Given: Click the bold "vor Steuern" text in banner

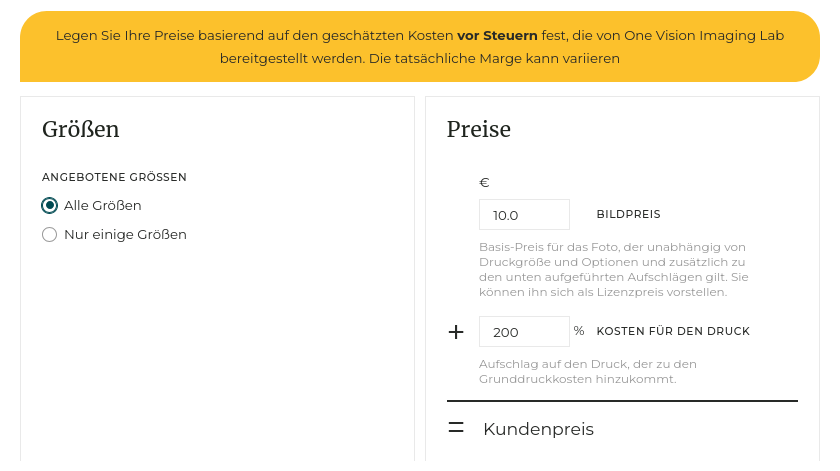Looking at the screenshot, I should click(x=497, y=35).
